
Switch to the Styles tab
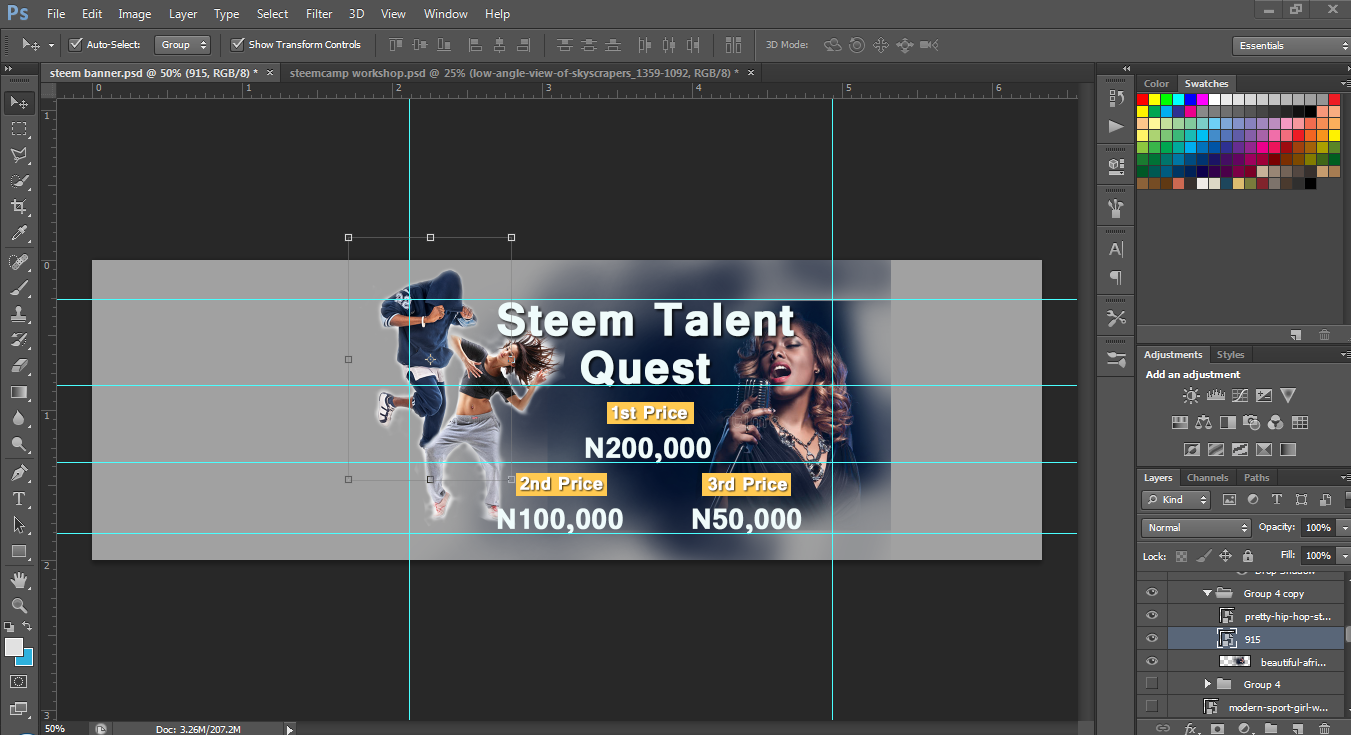[1230, 355]
